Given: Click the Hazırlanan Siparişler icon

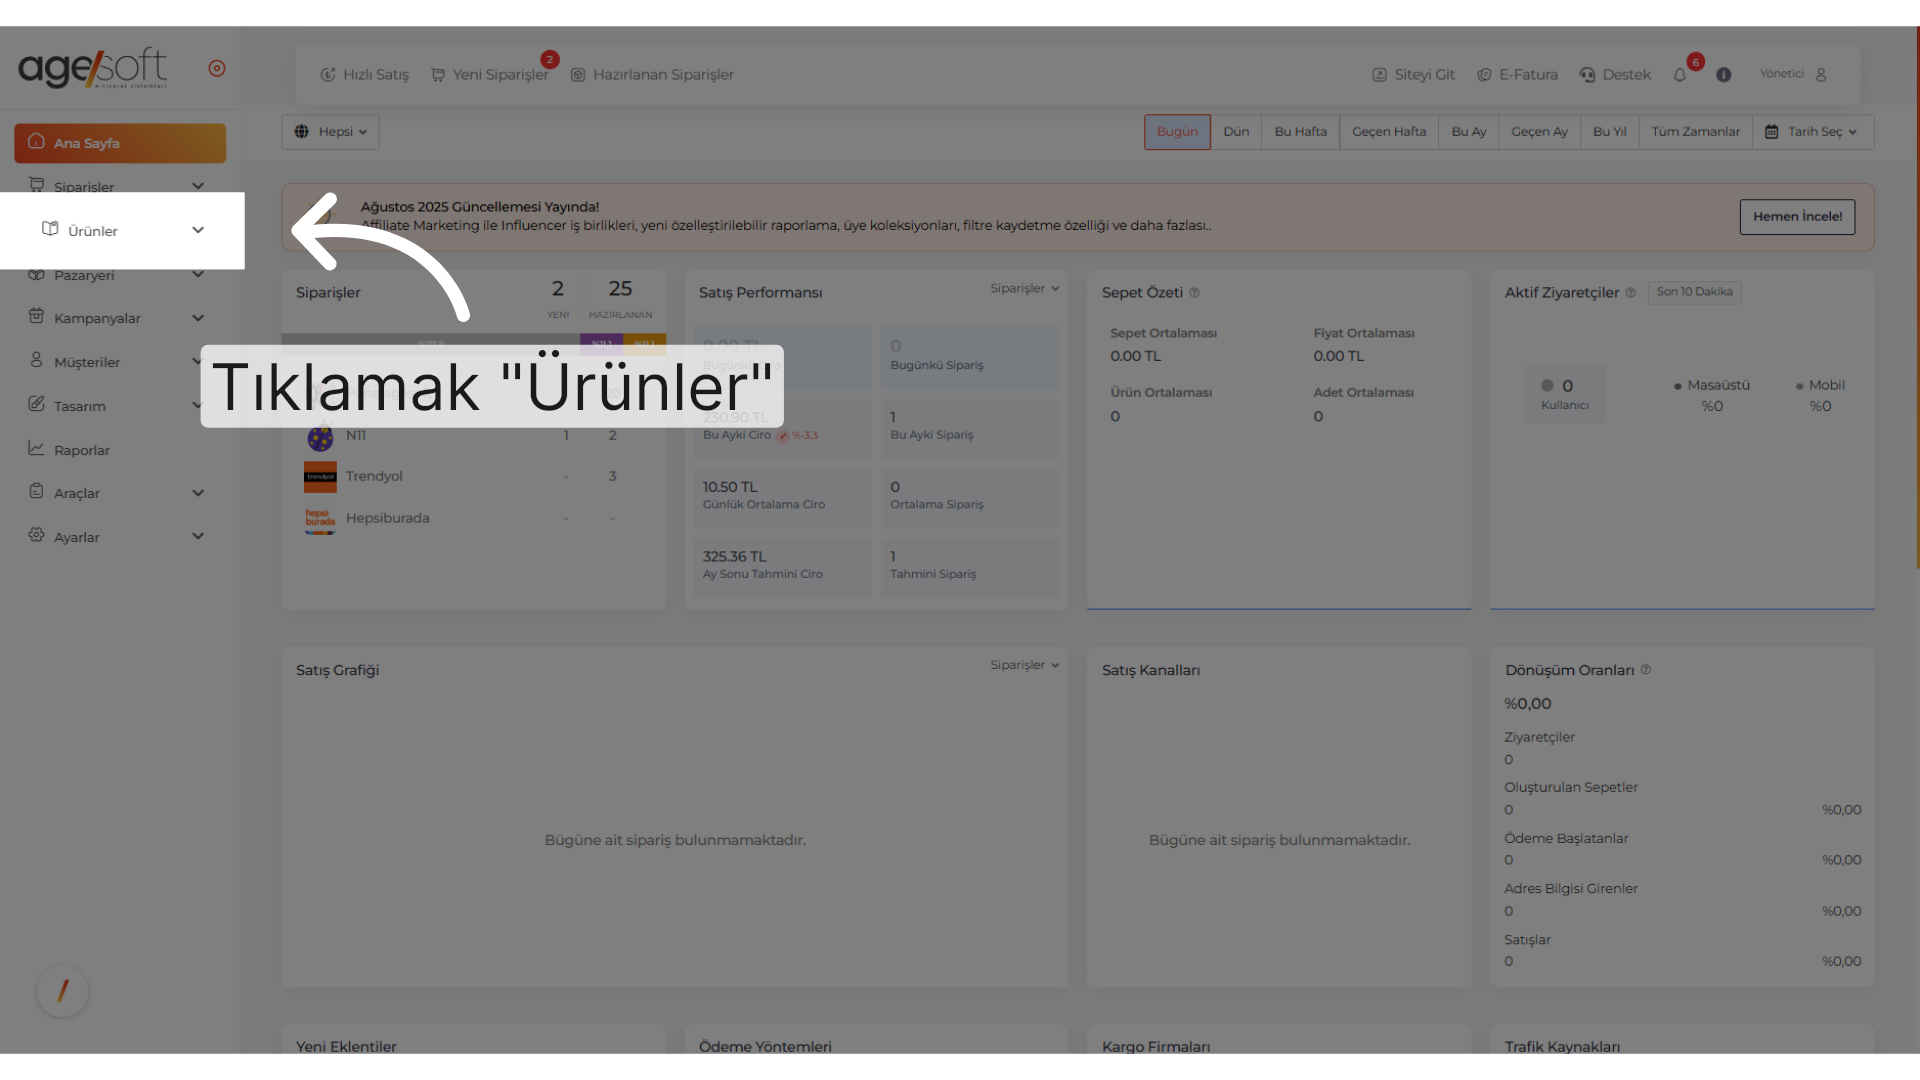Looking at the screenshot, I should [x=578, y=75].
